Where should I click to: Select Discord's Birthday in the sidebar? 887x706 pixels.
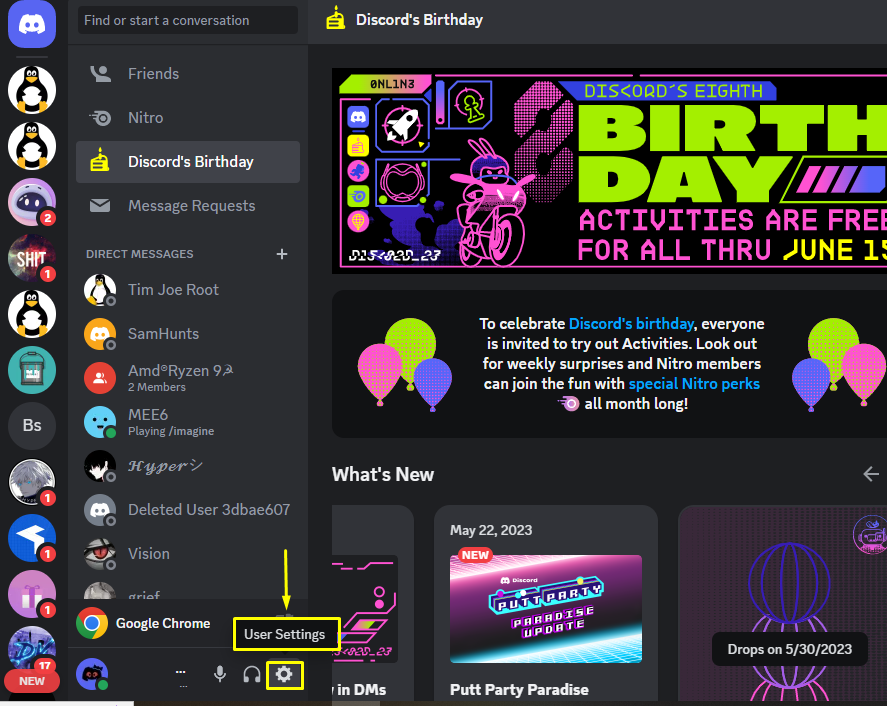188,162
